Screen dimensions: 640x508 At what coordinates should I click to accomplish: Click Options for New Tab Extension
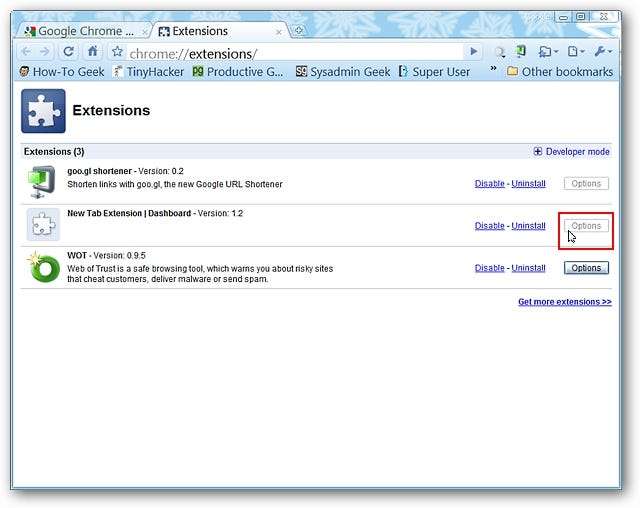[586, 226]
